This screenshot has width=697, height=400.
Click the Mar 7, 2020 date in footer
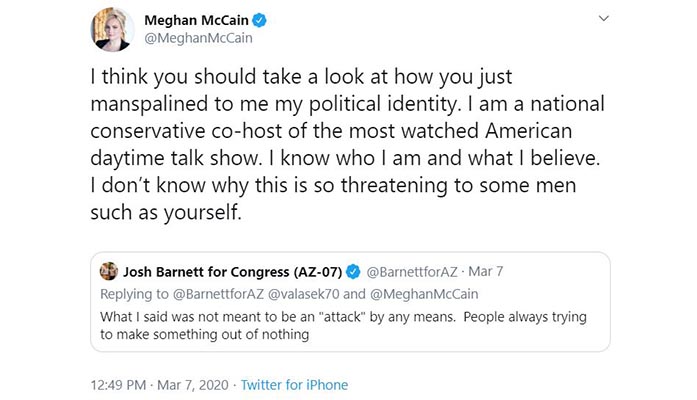tap(191, 383)
